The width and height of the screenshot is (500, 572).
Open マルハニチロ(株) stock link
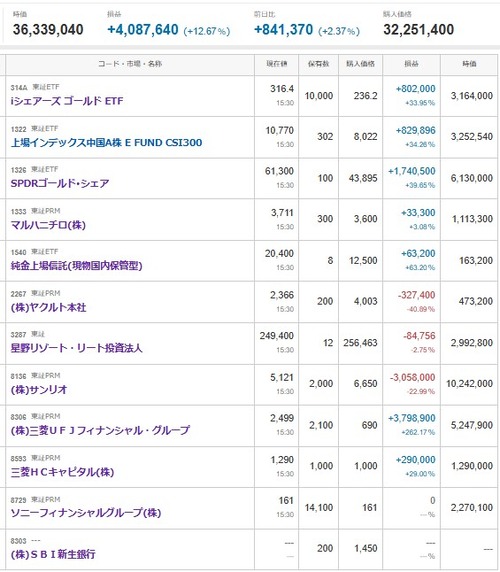point(48,225)
